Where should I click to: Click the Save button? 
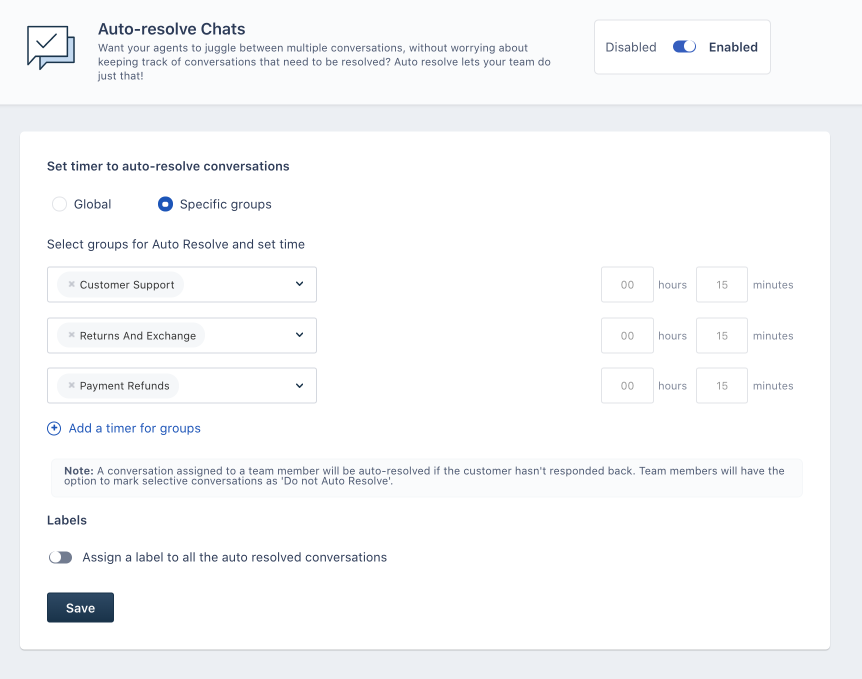[80, 608]
